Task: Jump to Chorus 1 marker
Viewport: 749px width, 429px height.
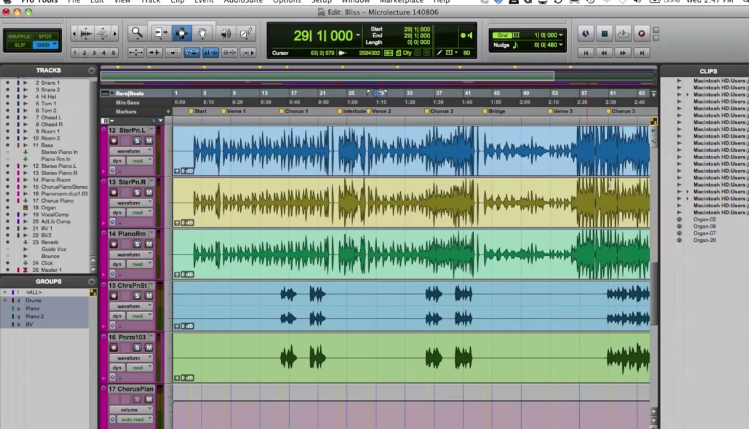Action: point(294,111)
